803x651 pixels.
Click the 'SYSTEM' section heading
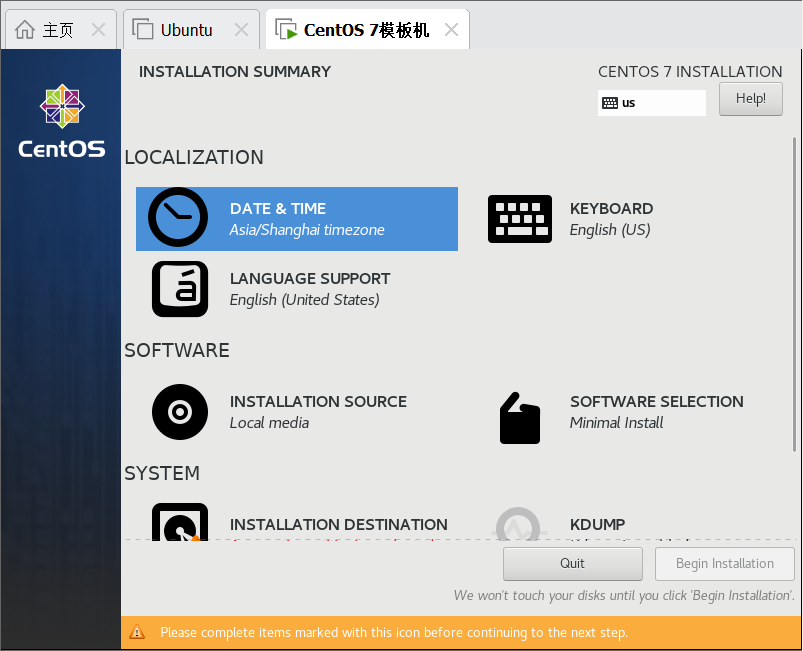pyautogui.click(x=162, y=473)
